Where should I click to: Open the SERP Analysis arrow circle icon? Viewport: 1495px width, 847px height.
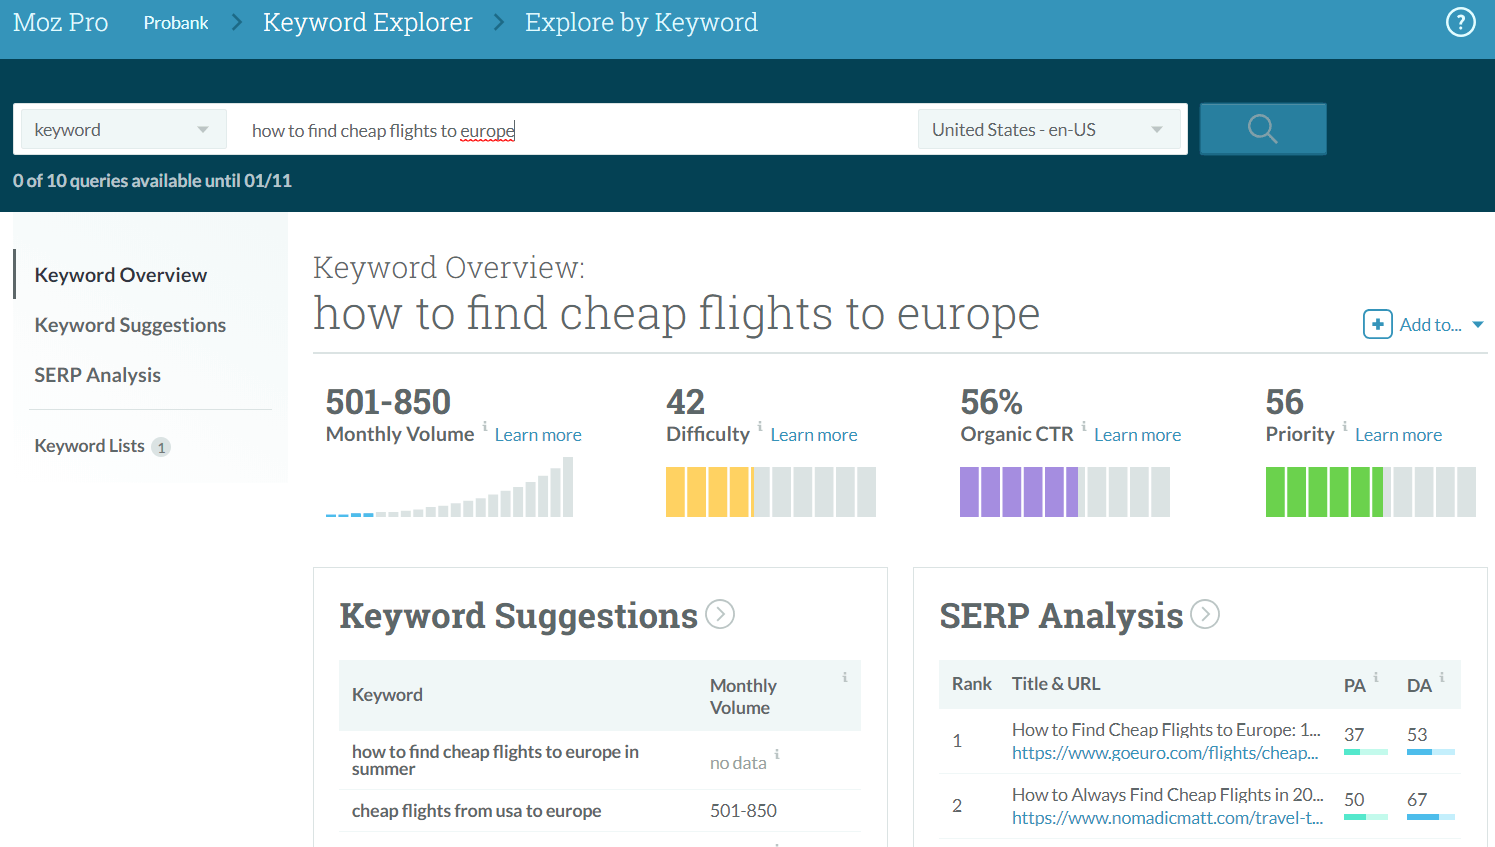1205,614
